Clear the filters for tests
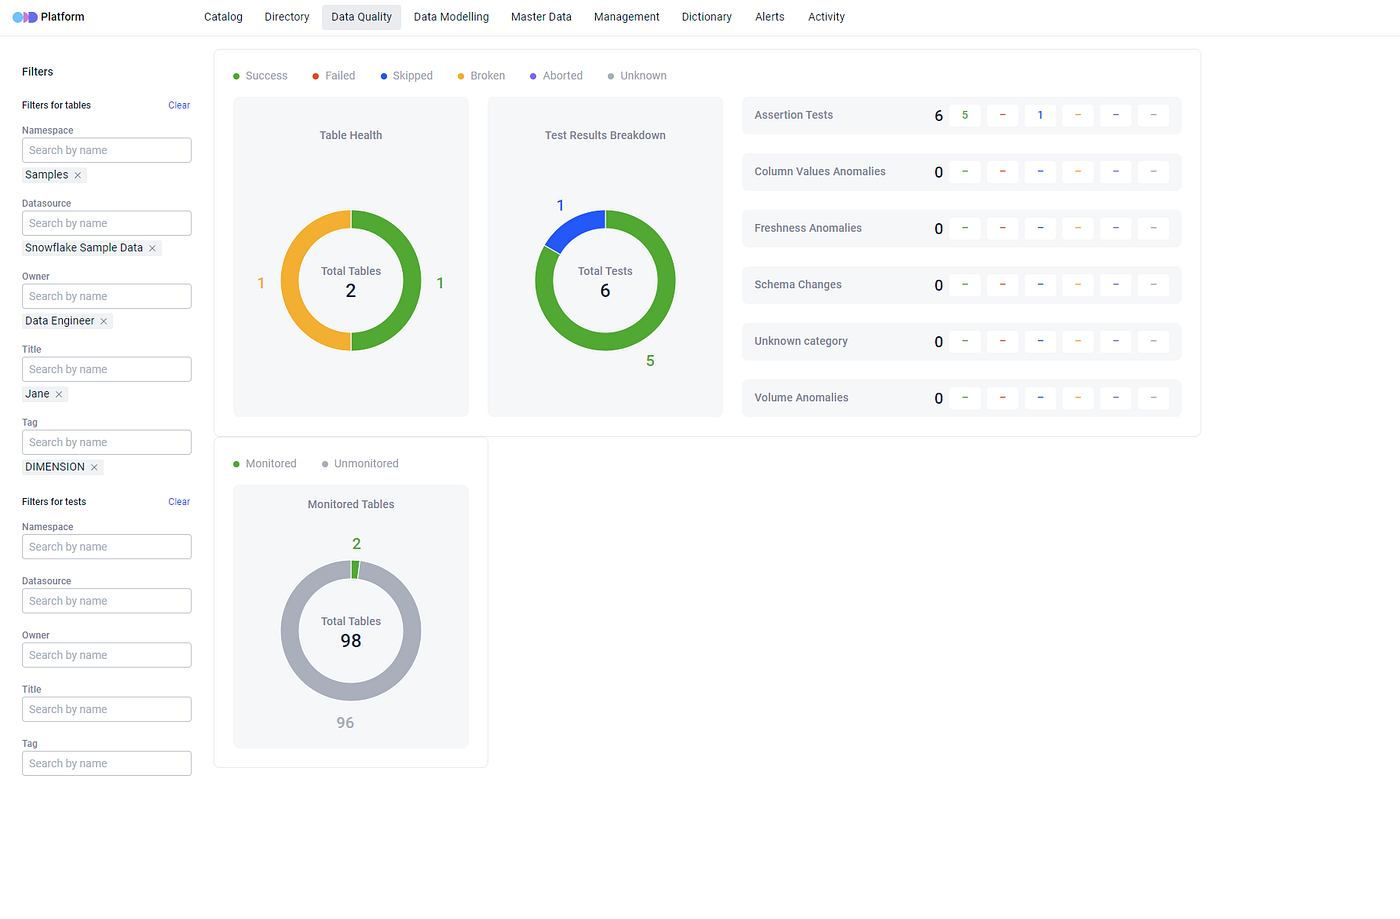The width and height of the screenshot is (1400, 919). point(179,502)
